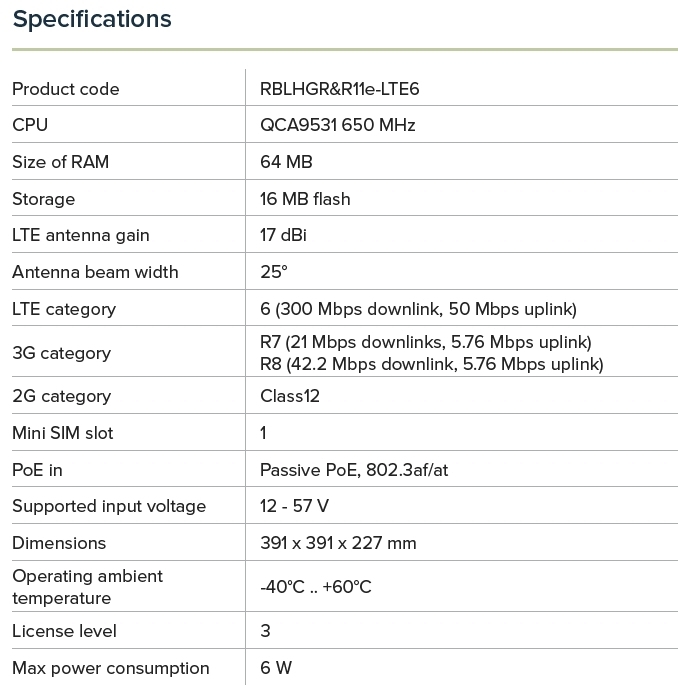Image resolution: width=678 pixels, height=699 pixels.
Task: Click the Mini SIM slot label
Action: click(63, 433)
